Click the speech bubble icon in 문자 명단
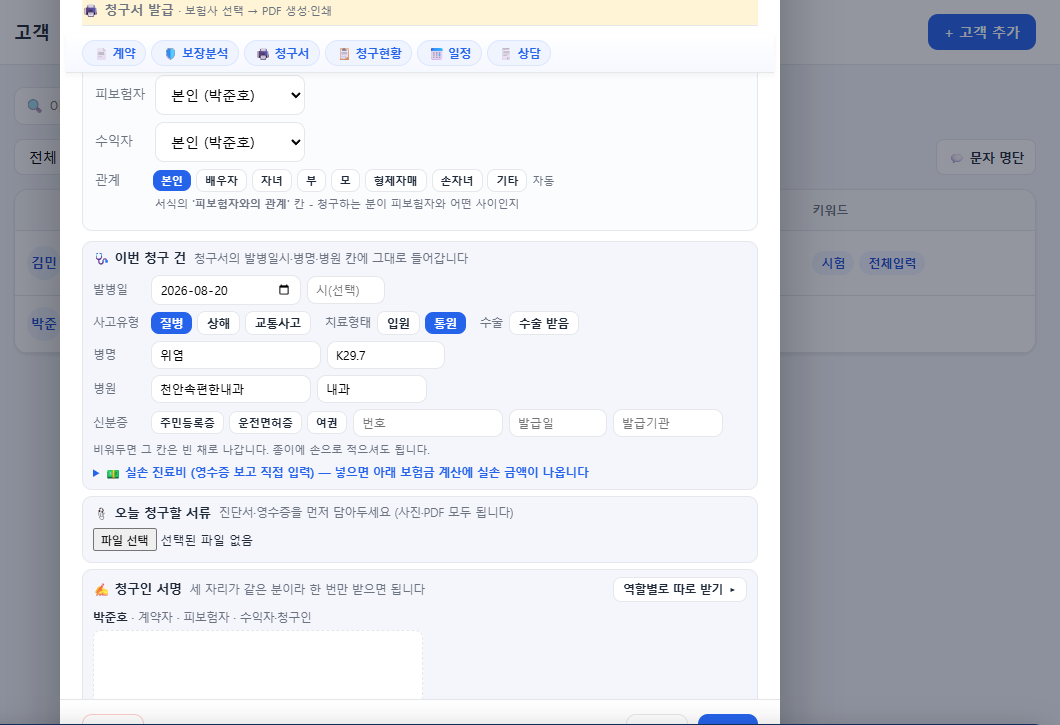 click(957, 158)
